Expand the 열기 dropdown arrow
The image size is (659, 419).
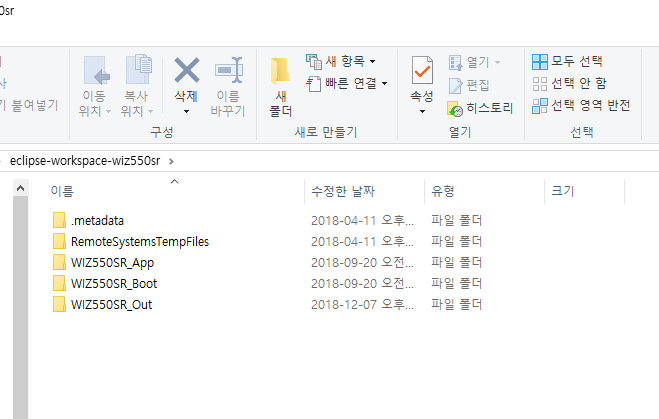(498, 63)
